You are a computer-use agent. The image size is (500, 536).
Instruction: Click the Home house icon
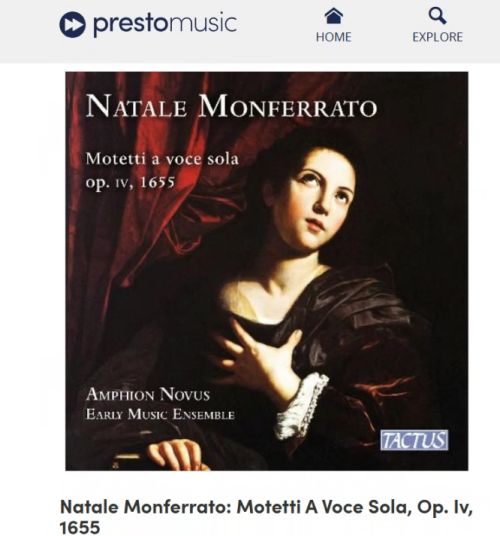coord(333,16)
